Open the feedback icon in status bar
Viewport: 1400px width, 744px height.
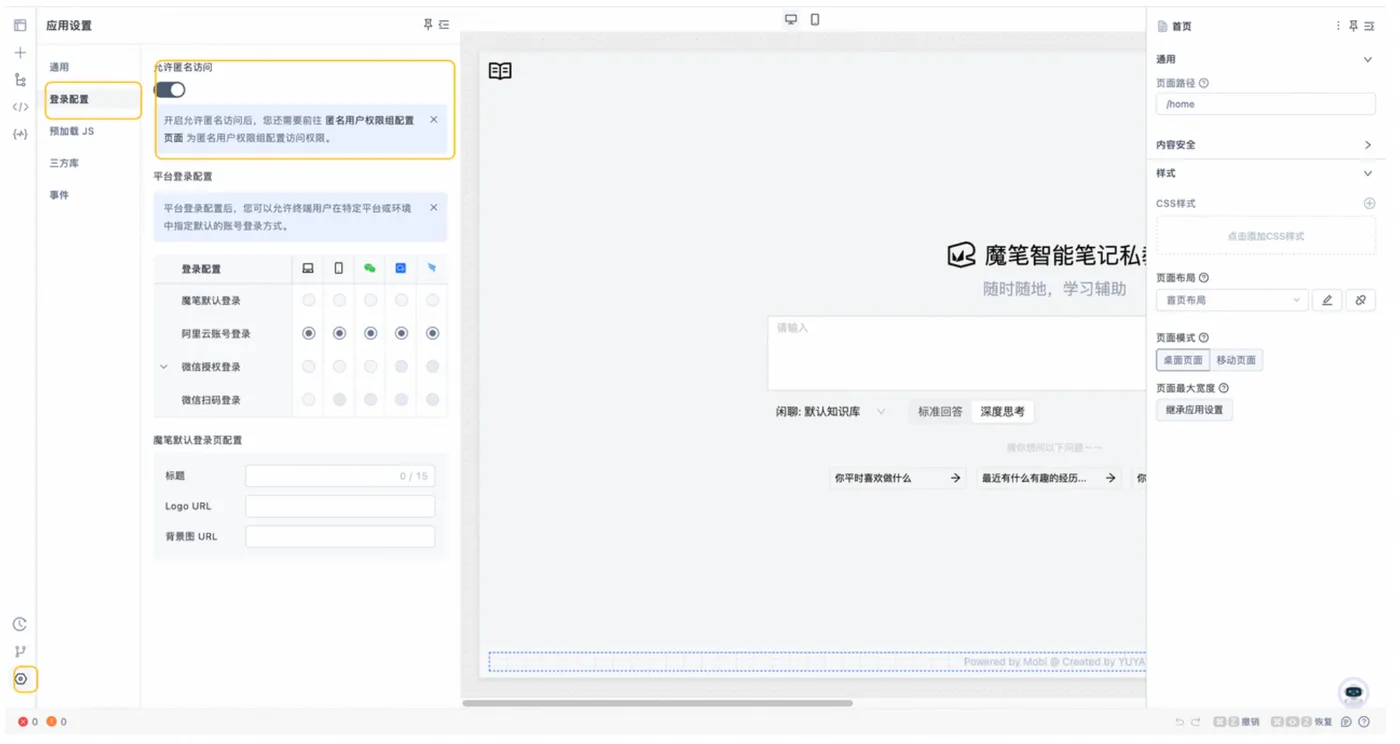click(x=1347, y=722)
